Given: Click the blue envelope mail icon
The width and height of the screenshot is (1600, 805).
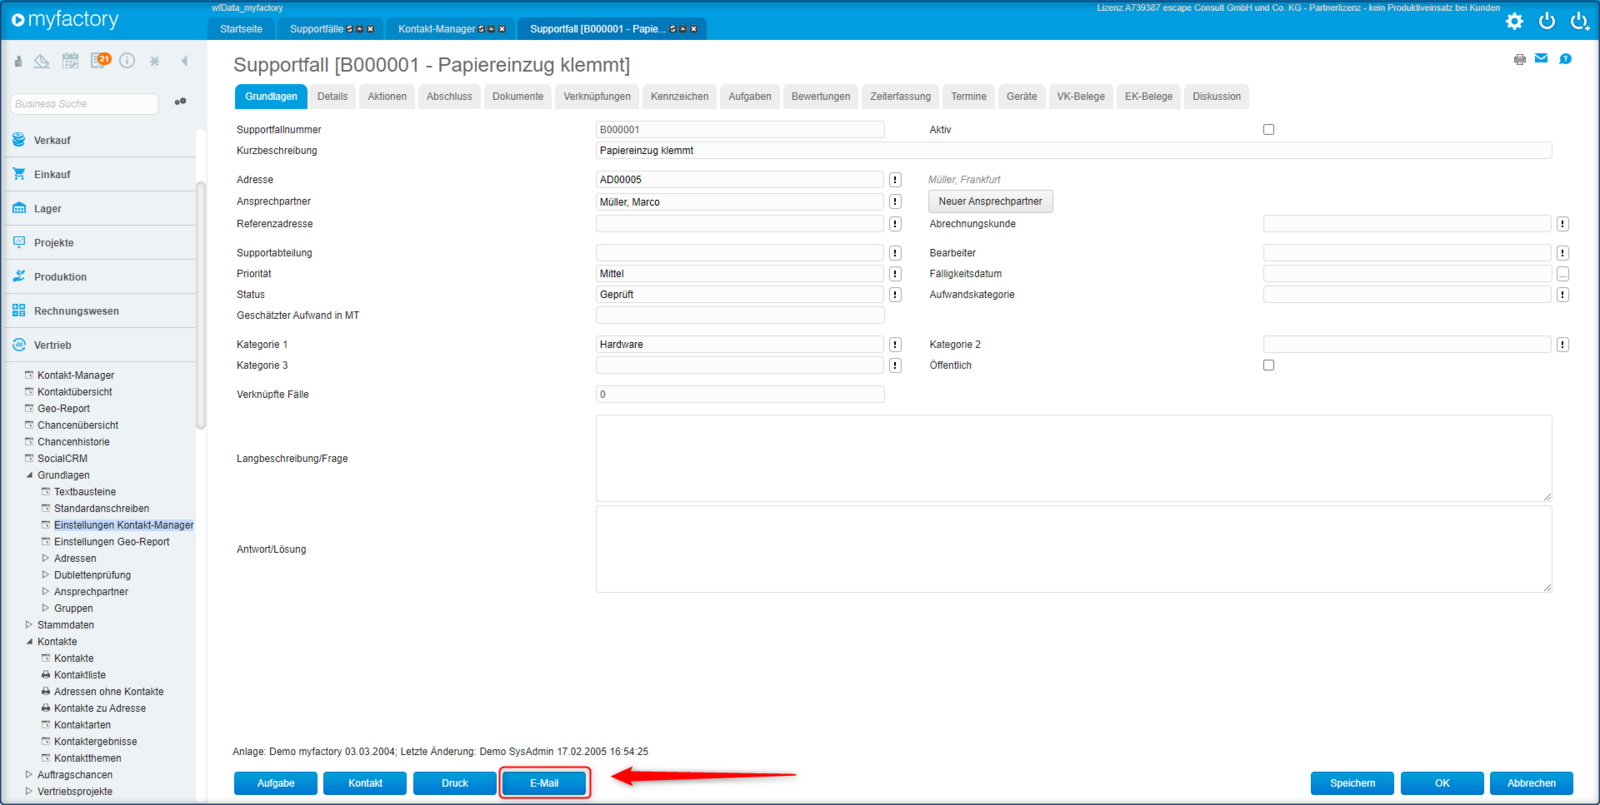Looking at the screenshot, I should 1541,59.
